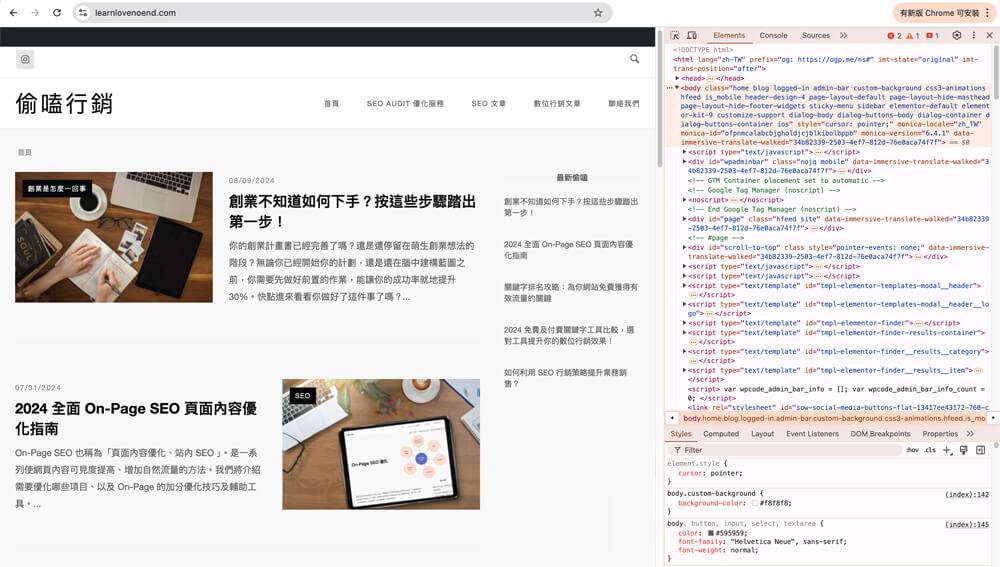Go back using the browser back arrow
The height and width of the screenshot is (567, 1000).
[x=13, y=13]
